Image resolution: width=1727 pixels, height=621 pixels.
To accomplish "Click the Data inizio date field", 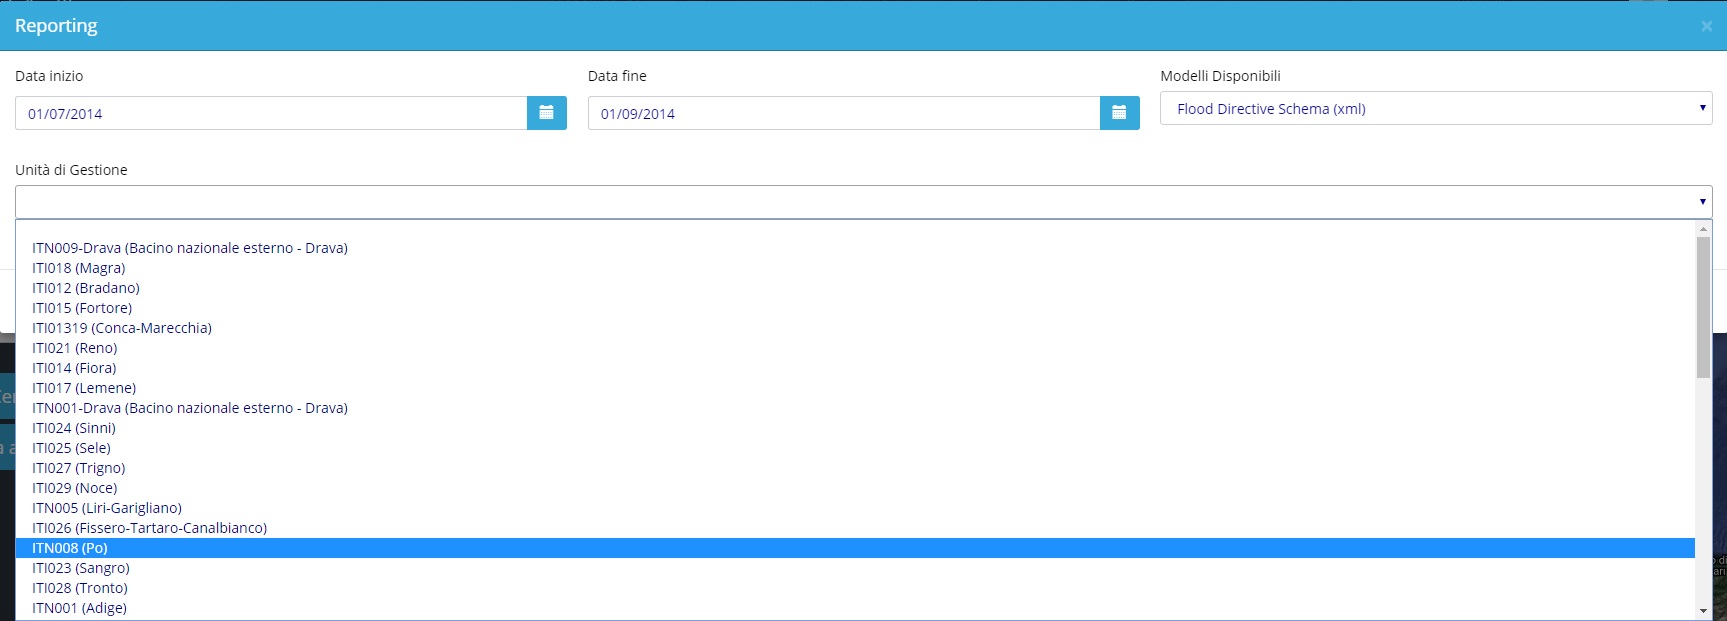I will tap(271, 113).
